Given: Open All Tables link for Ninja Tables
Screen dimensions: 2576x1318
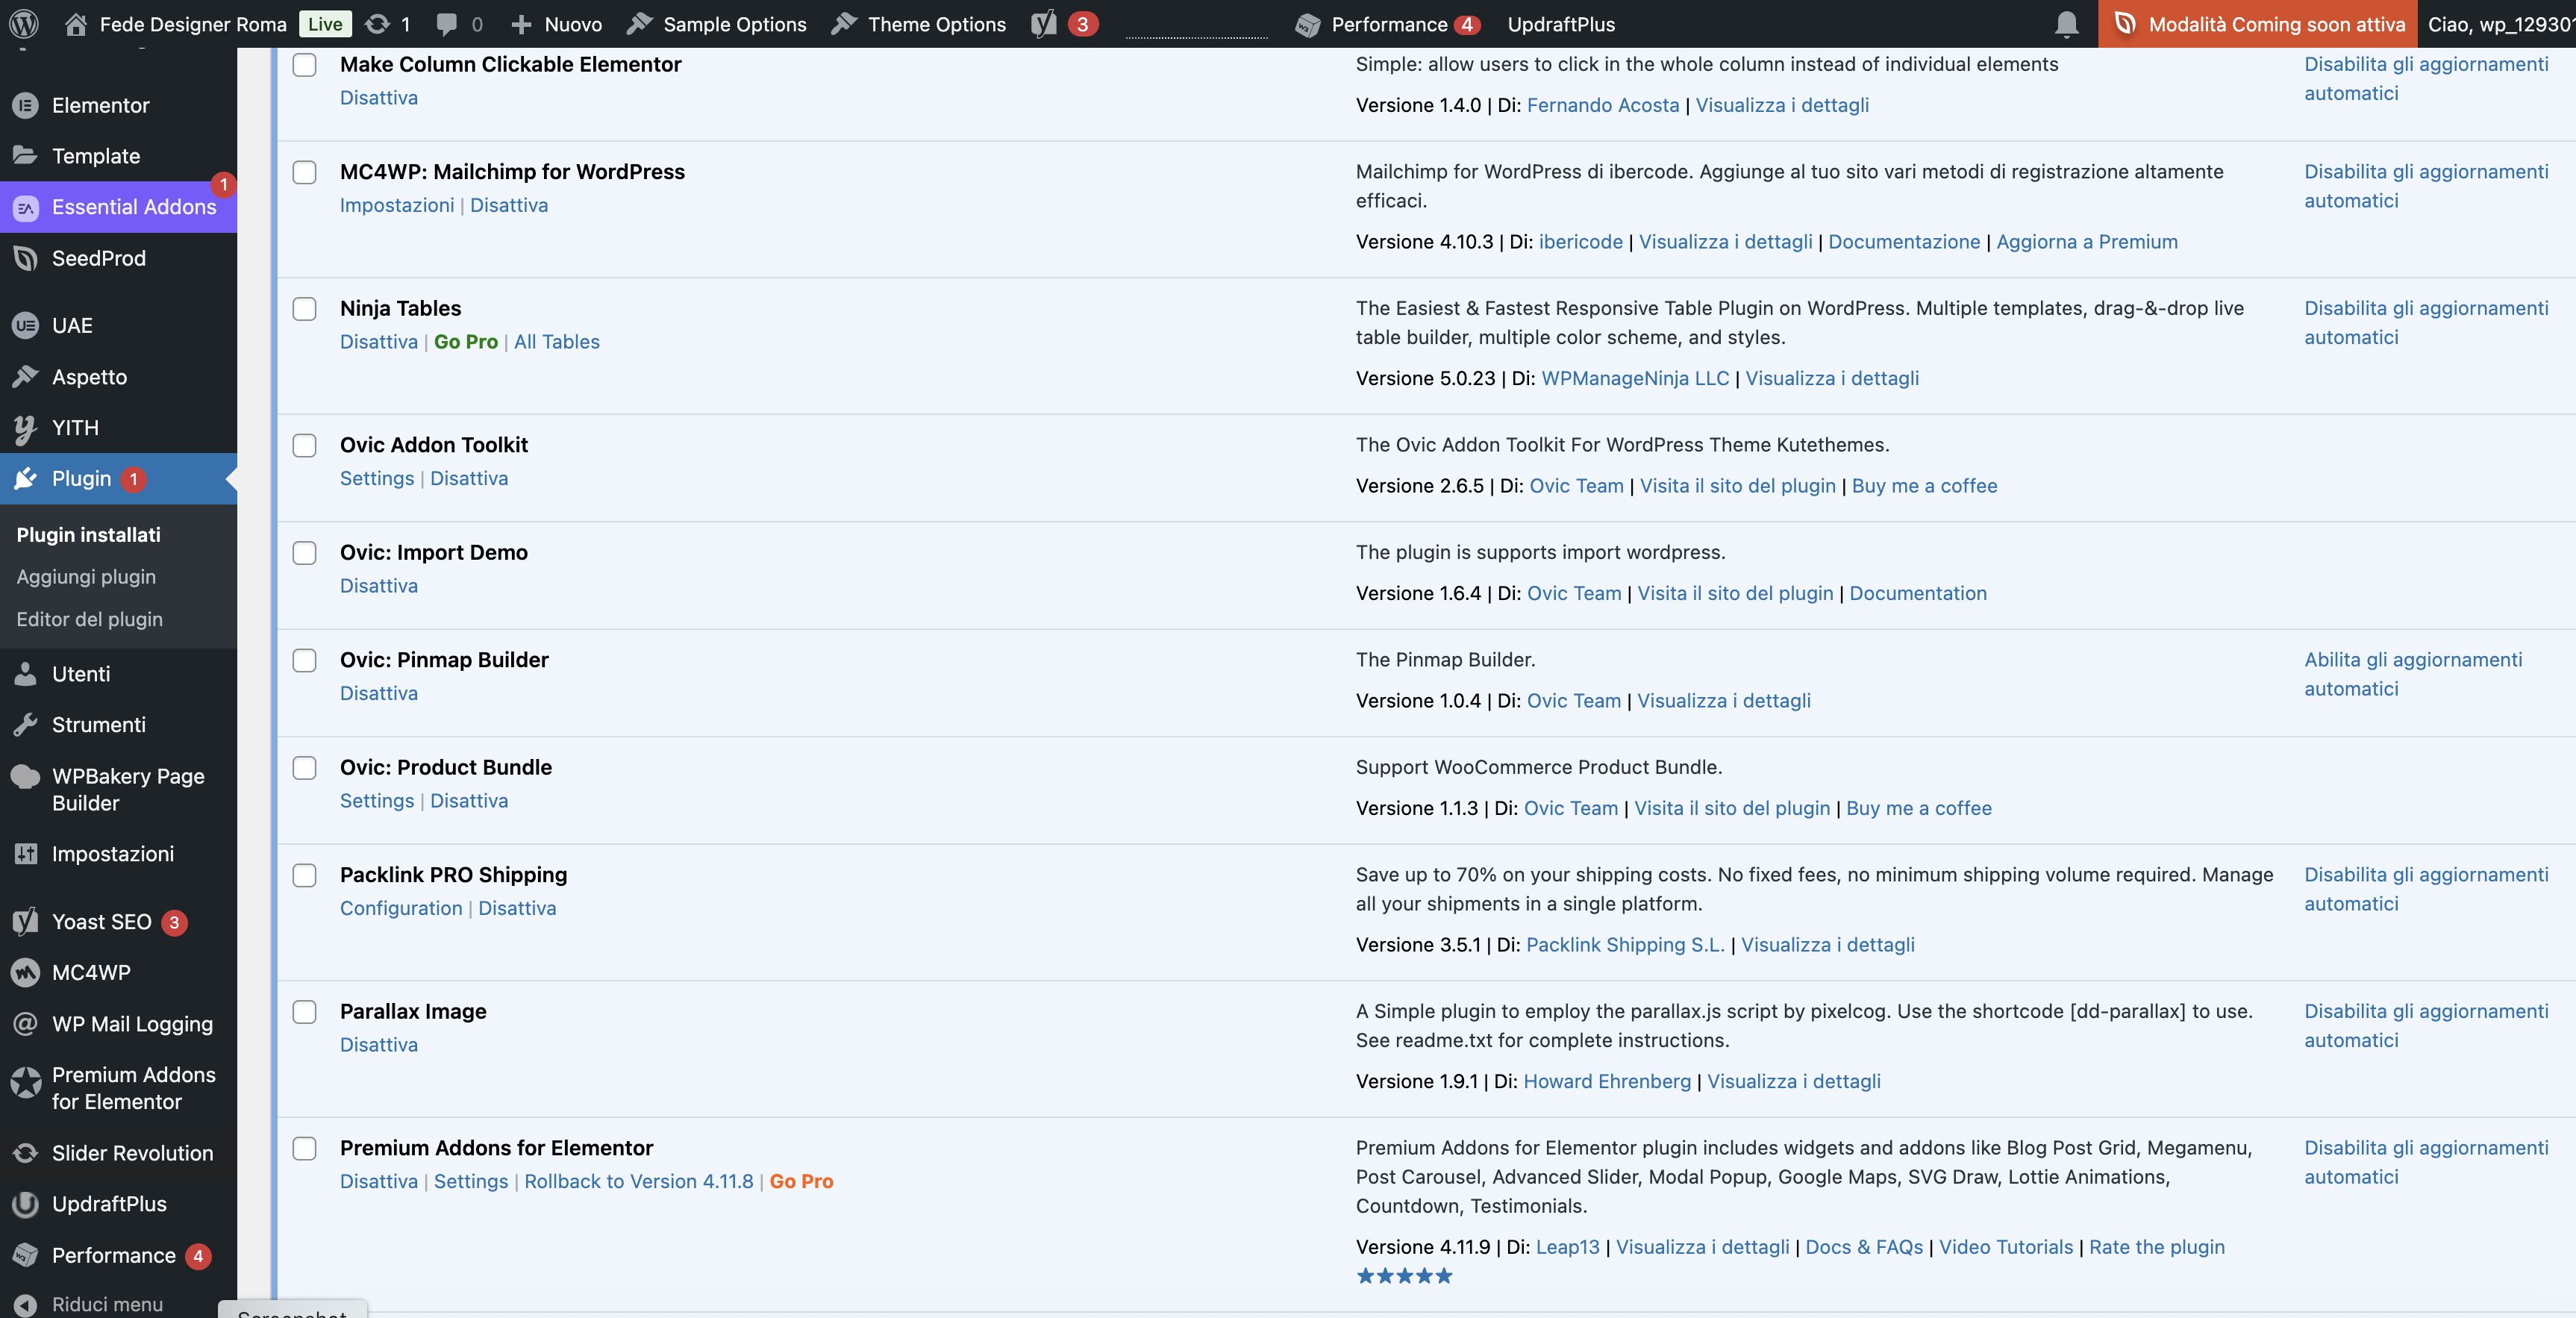Looking at the screenshot, I should (x=557, y=342).
